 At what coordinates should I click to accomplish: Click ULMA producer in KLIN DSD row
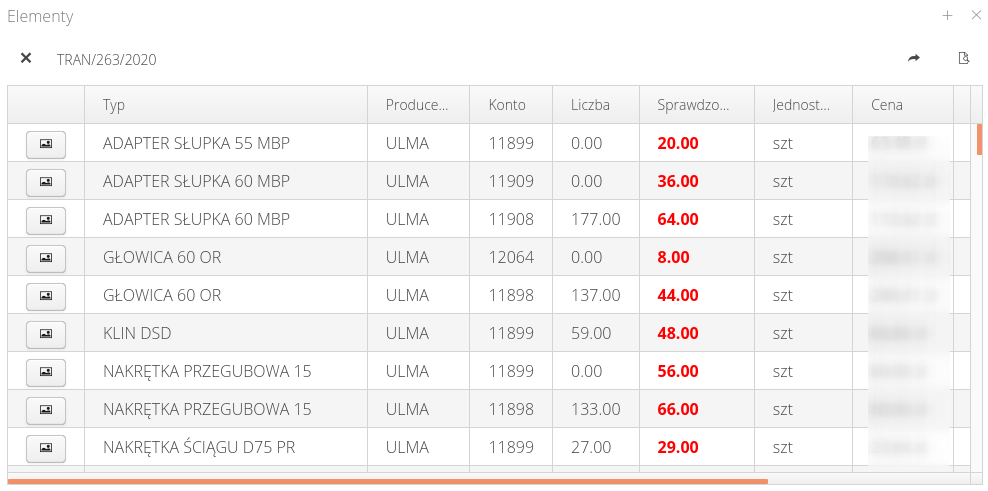click(x=407, y=333)
